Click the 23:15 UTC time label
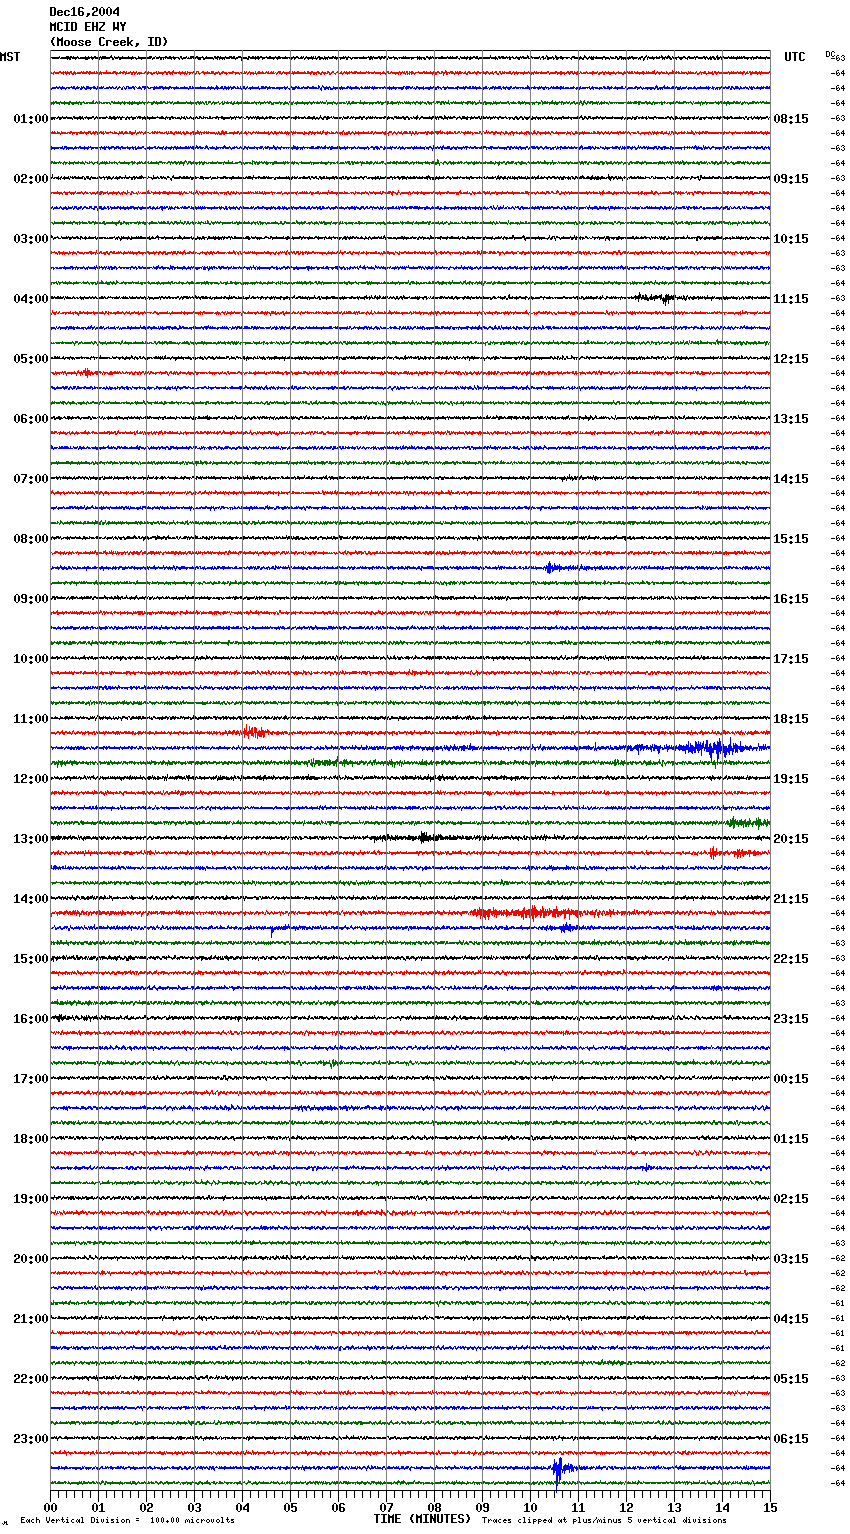 791,1019
